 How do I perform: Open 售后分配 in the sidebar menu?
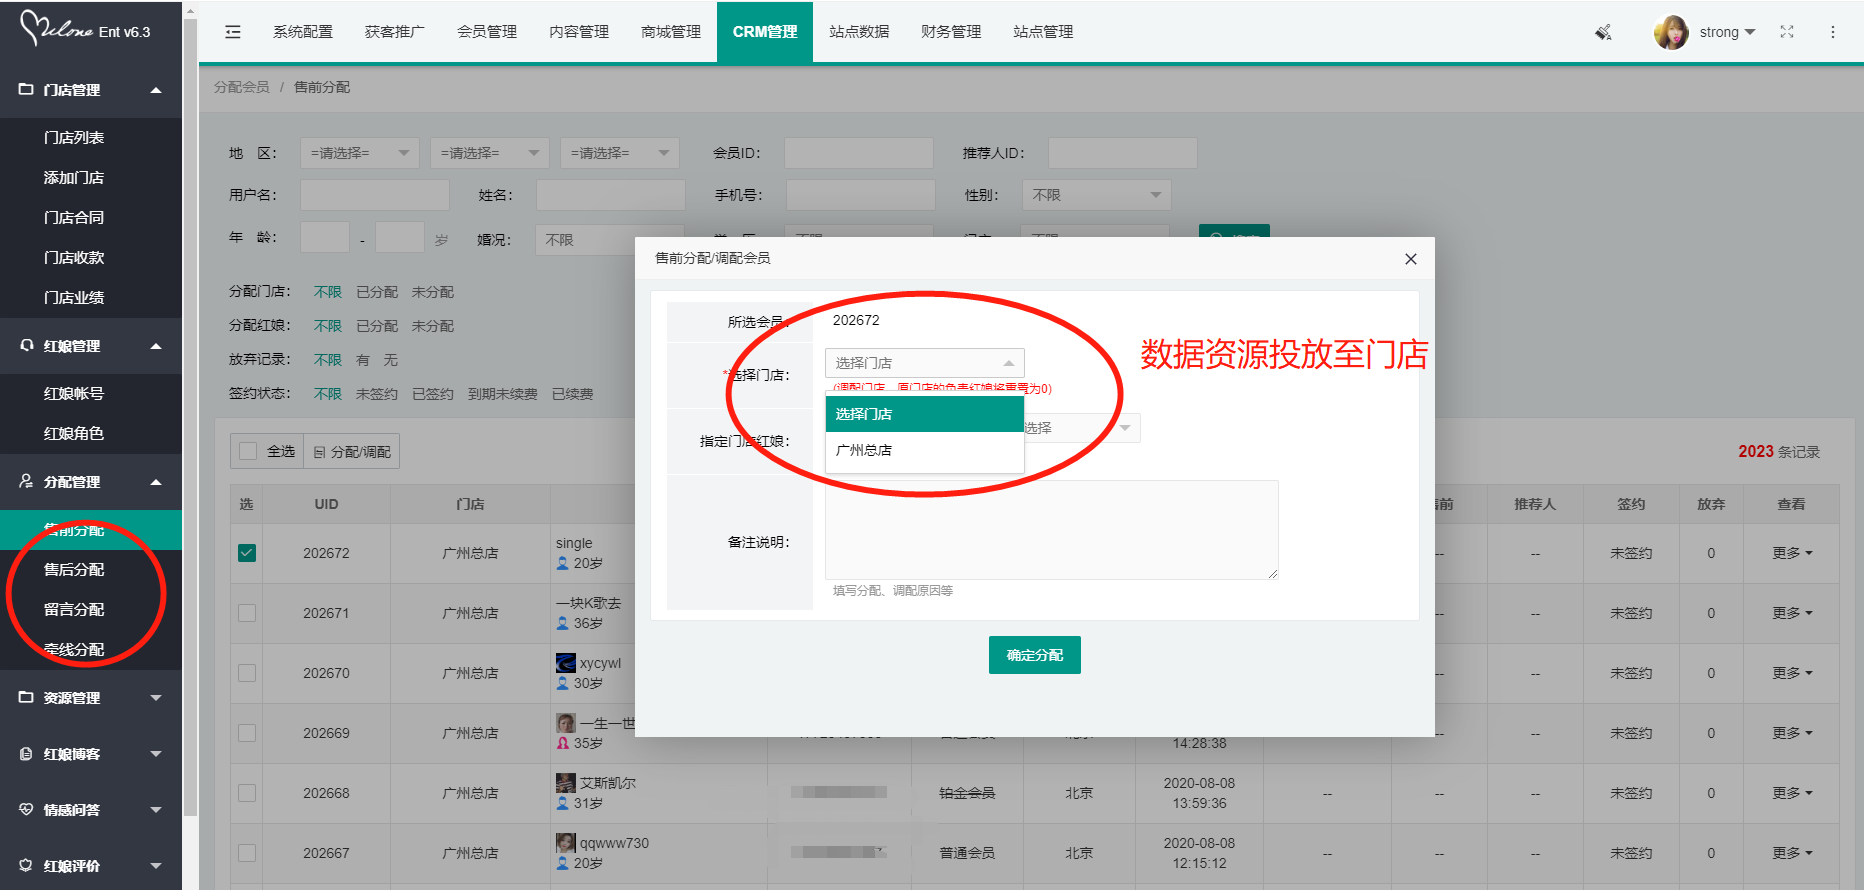[74, 570]
